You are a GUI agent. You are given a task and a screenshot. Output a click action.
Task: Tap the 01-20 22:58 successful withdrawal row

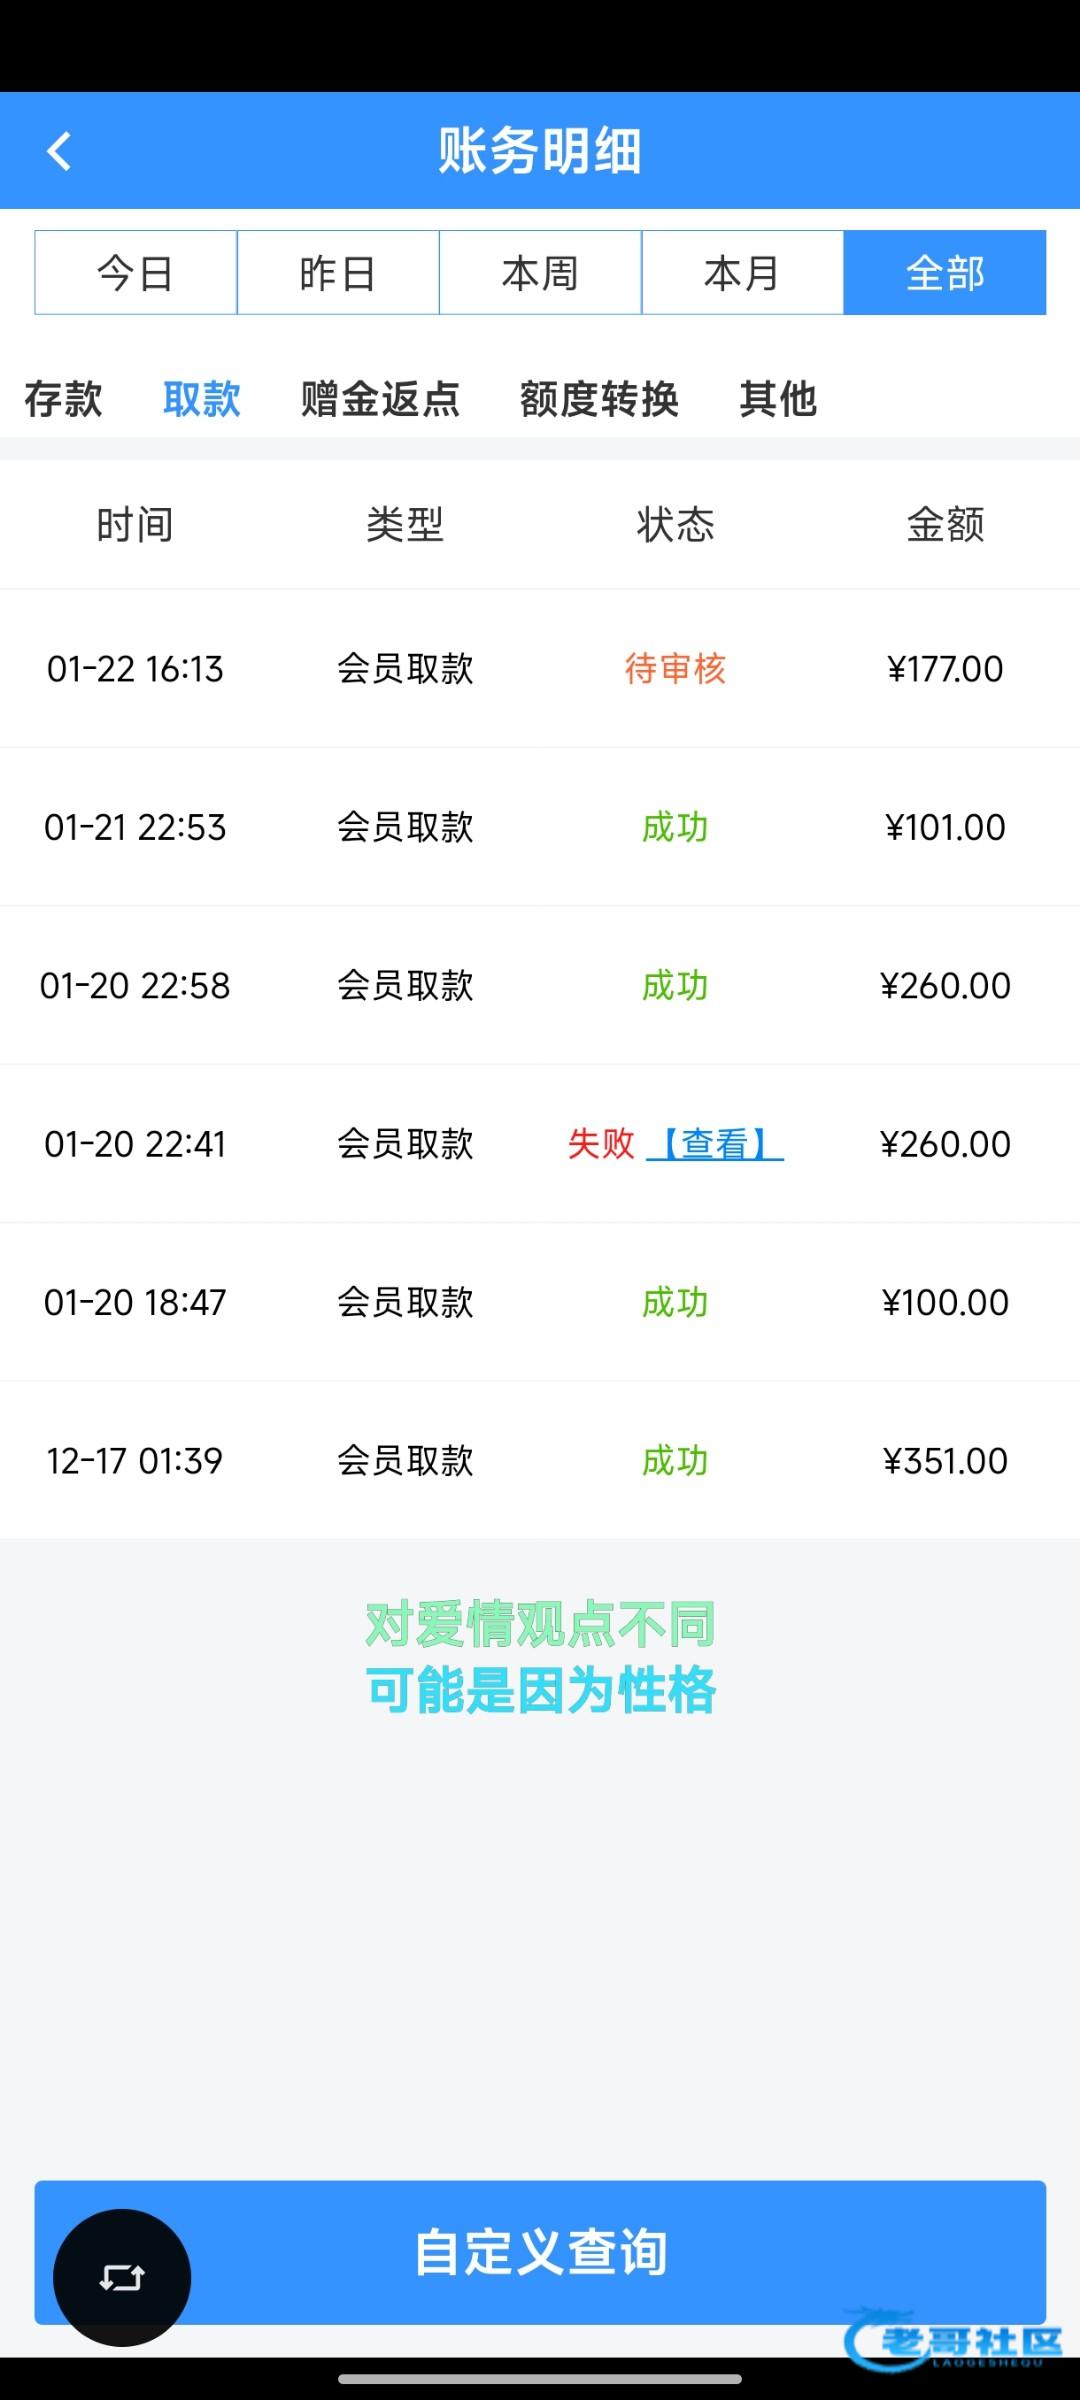pos(540,986)
